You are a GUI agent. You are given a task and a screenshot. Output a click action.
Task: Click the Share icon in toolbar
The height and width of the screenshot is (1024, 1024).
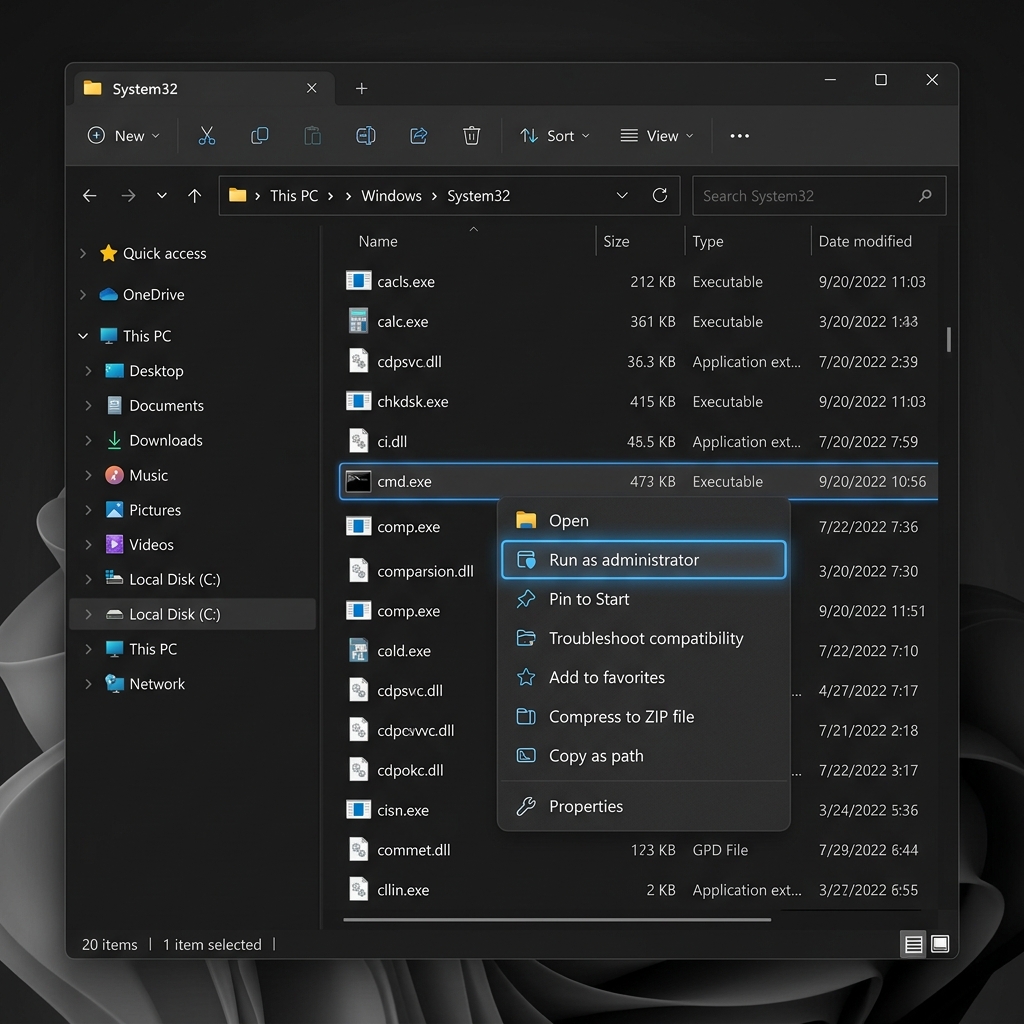click(419, 136)
